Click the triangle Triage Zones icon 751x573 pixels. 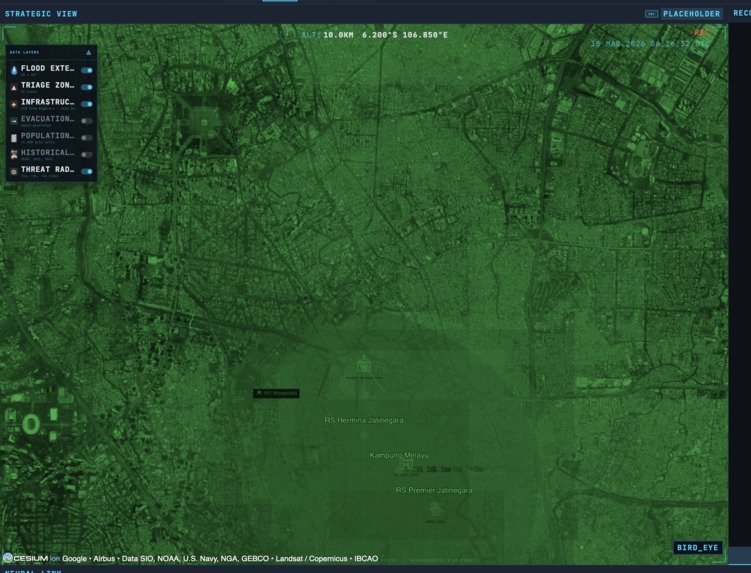[14, 87]
